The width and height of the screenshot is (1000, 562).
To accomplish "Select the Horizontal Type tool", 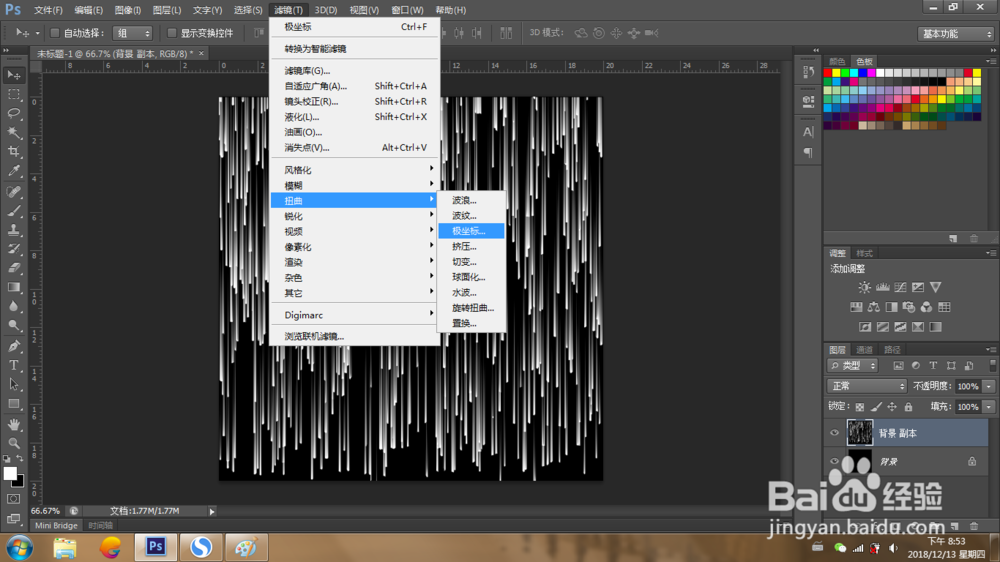I will point(13,366).
